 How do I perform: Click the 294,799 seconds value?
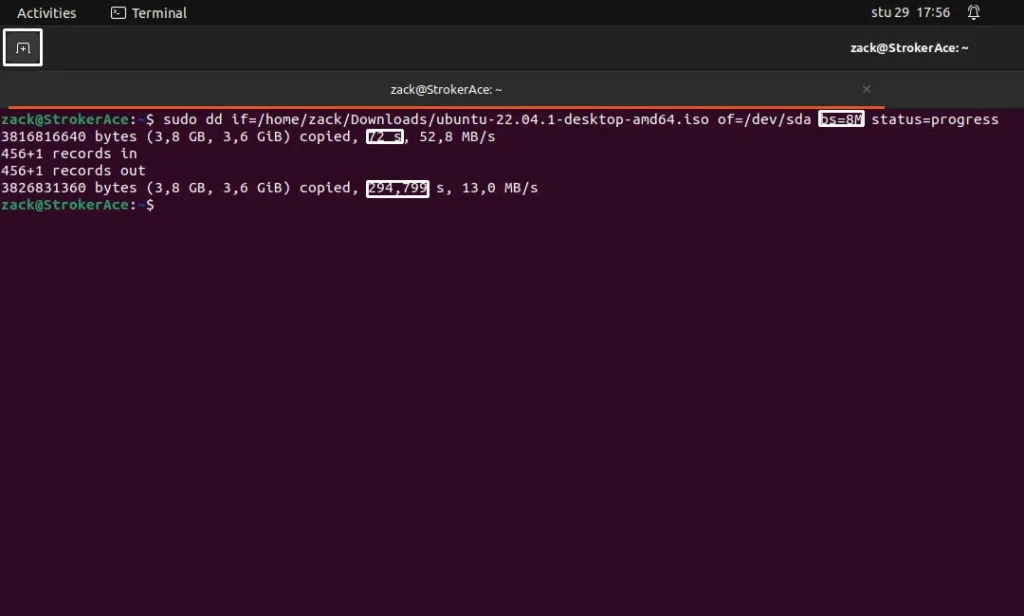point(397,188)
